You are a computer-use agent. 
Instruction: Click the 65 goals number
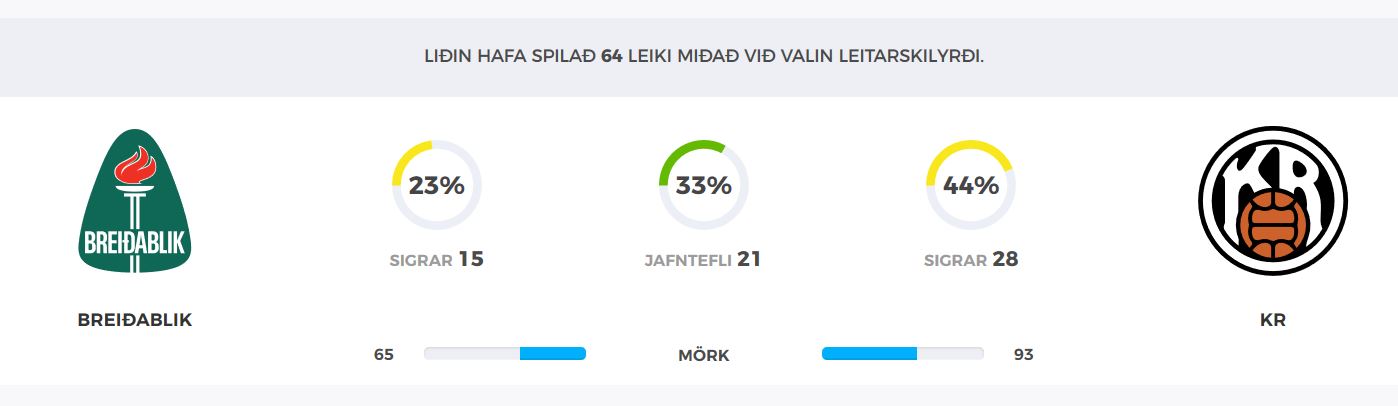384,354
